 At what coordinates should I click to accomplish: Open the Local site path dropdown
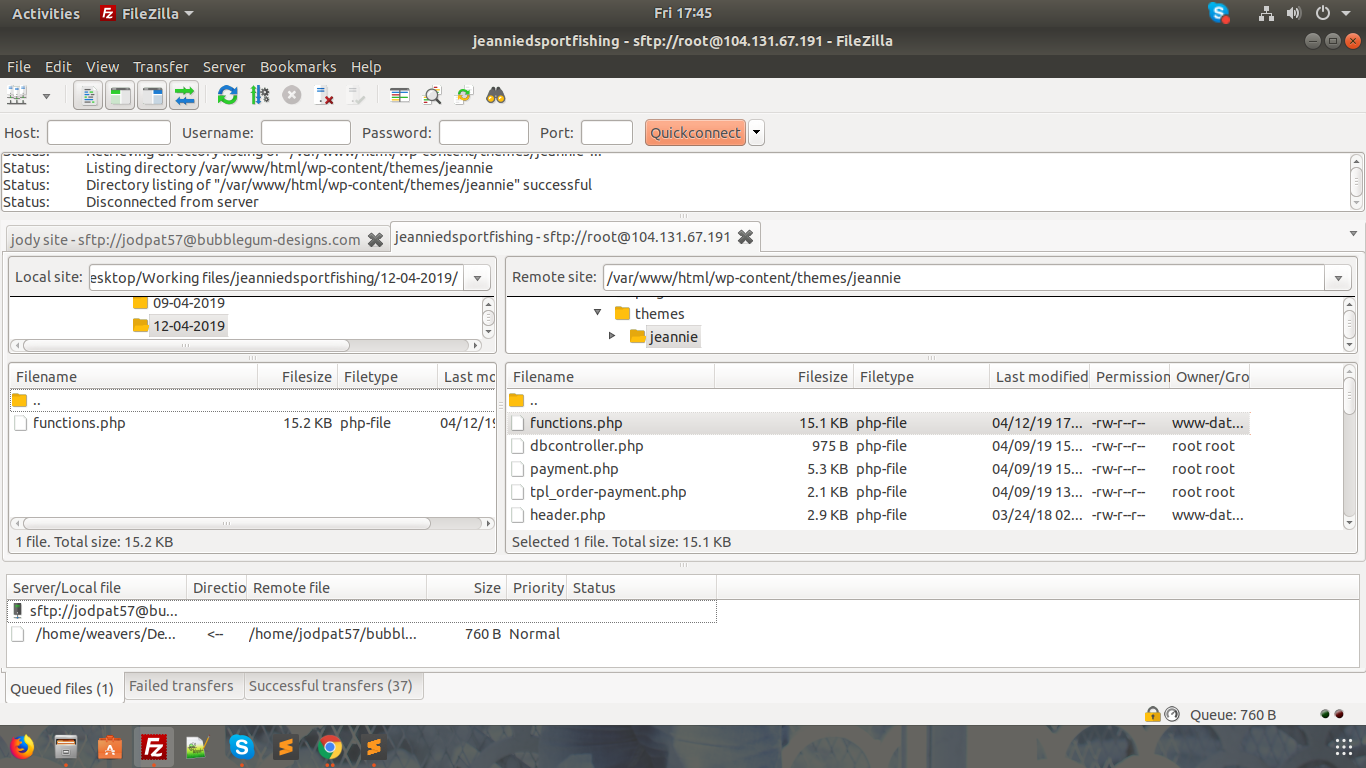(x=478, y=278)
